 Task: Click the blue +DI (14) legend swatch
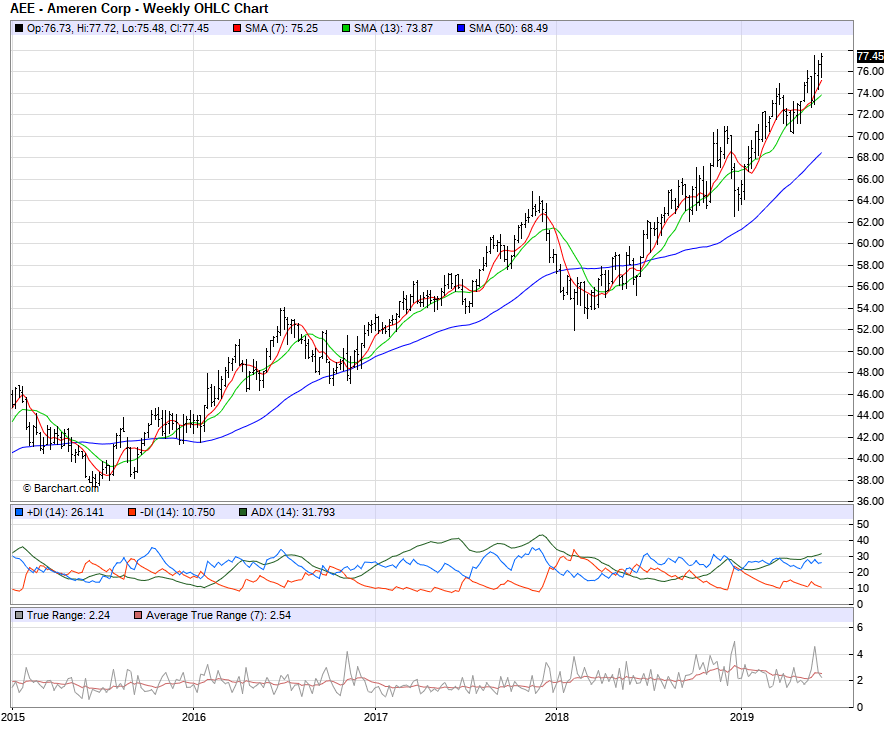click(x=19, y=512)
